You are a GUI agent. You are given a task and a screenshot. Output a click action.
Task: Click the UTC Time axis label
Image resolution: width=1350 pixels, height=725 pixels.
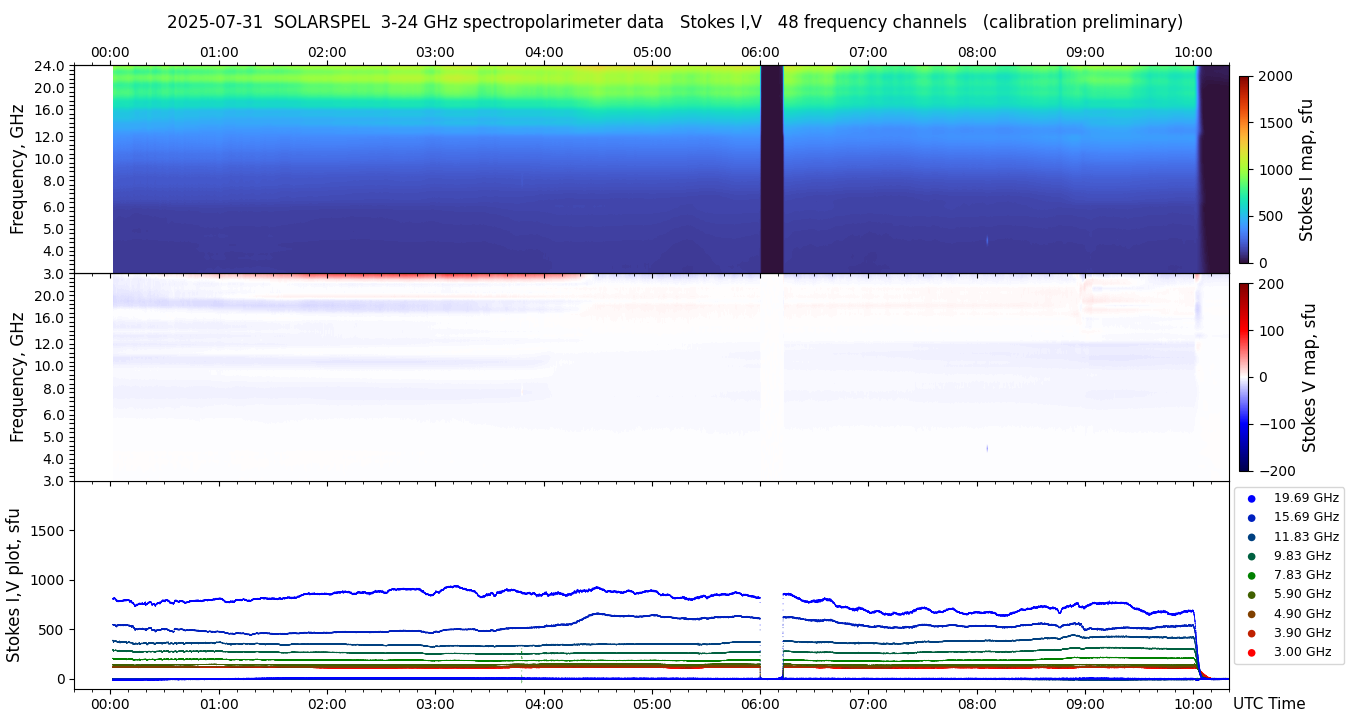[1268, 704]
